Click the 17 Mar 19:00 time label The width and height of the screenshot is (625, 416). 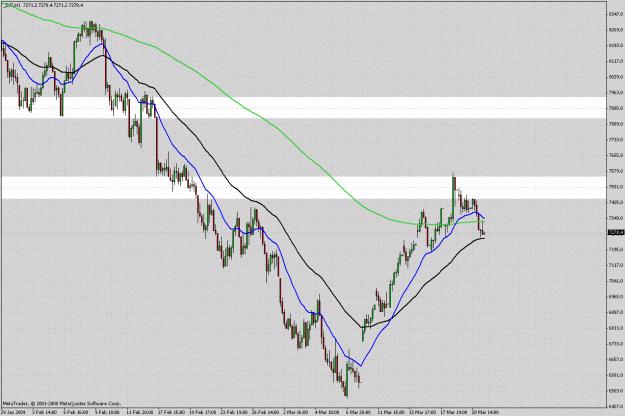coord(454,412)
